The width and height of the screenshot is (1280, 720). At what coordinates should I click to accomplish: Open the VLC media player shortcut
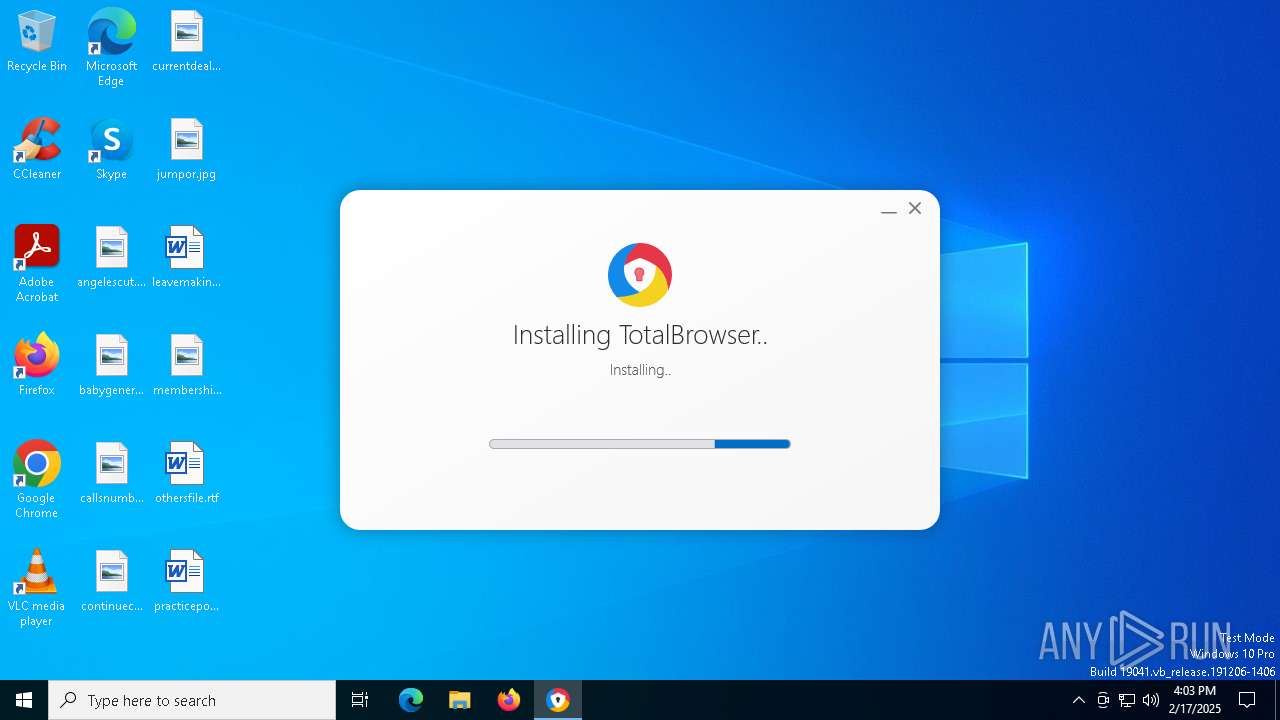coord(37,587)
